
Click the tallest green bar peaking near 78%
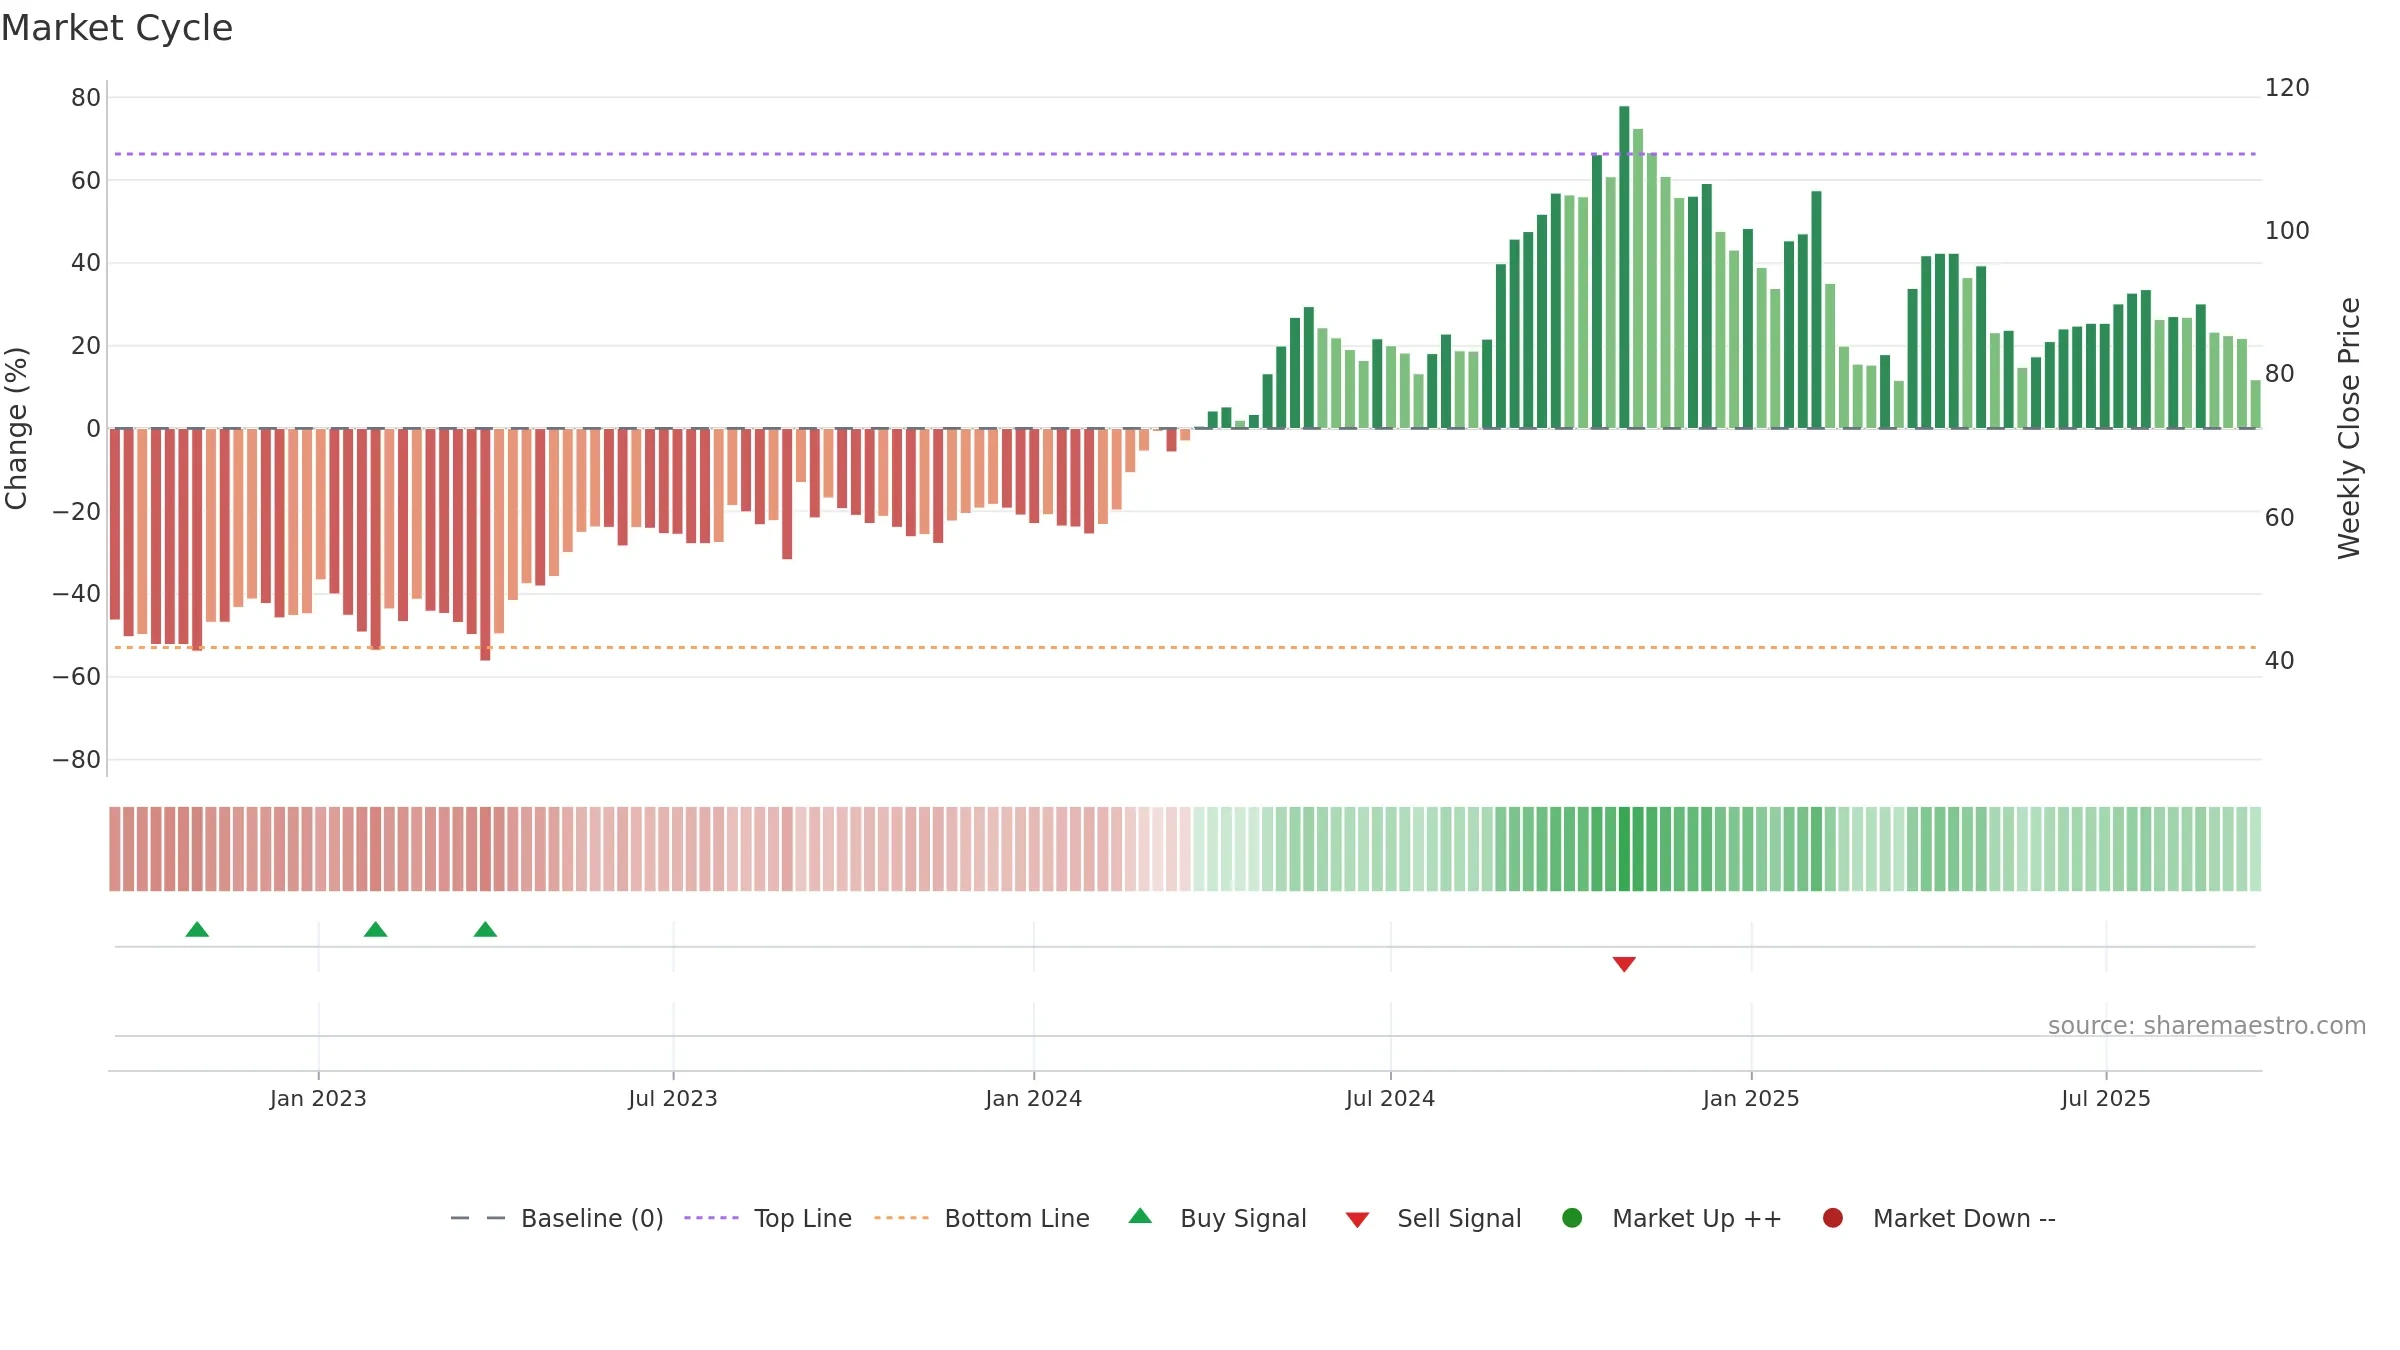click(1624, 267)
